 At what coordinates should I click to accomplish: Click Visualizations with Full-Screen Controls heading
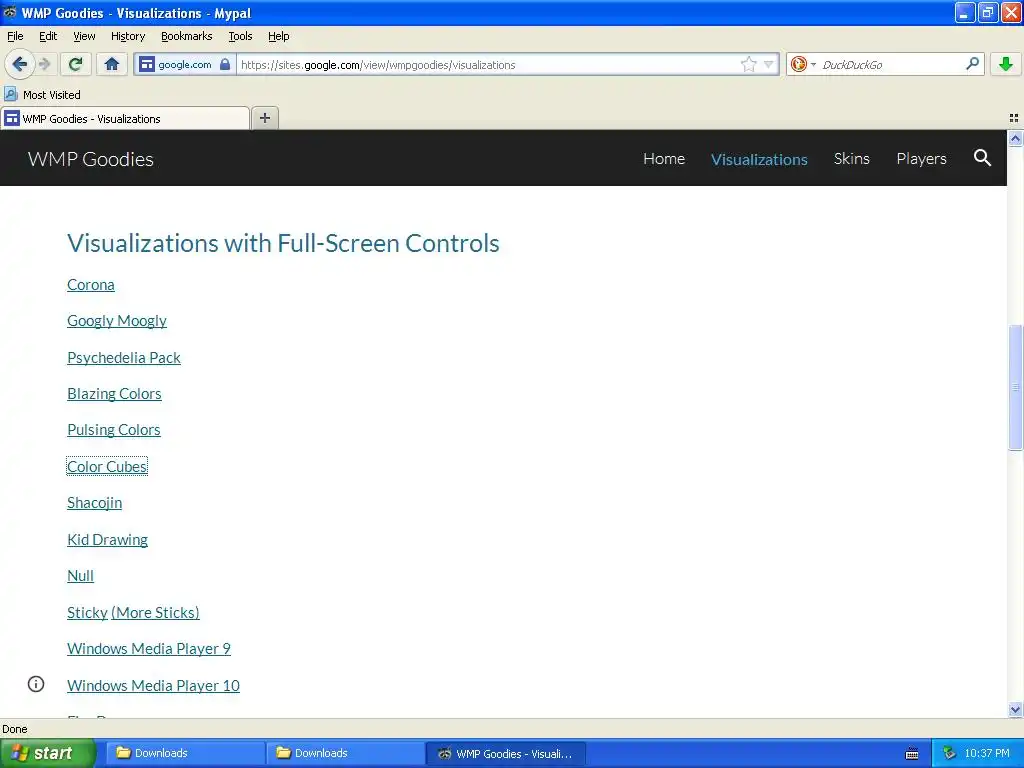[x=283, y=243]
